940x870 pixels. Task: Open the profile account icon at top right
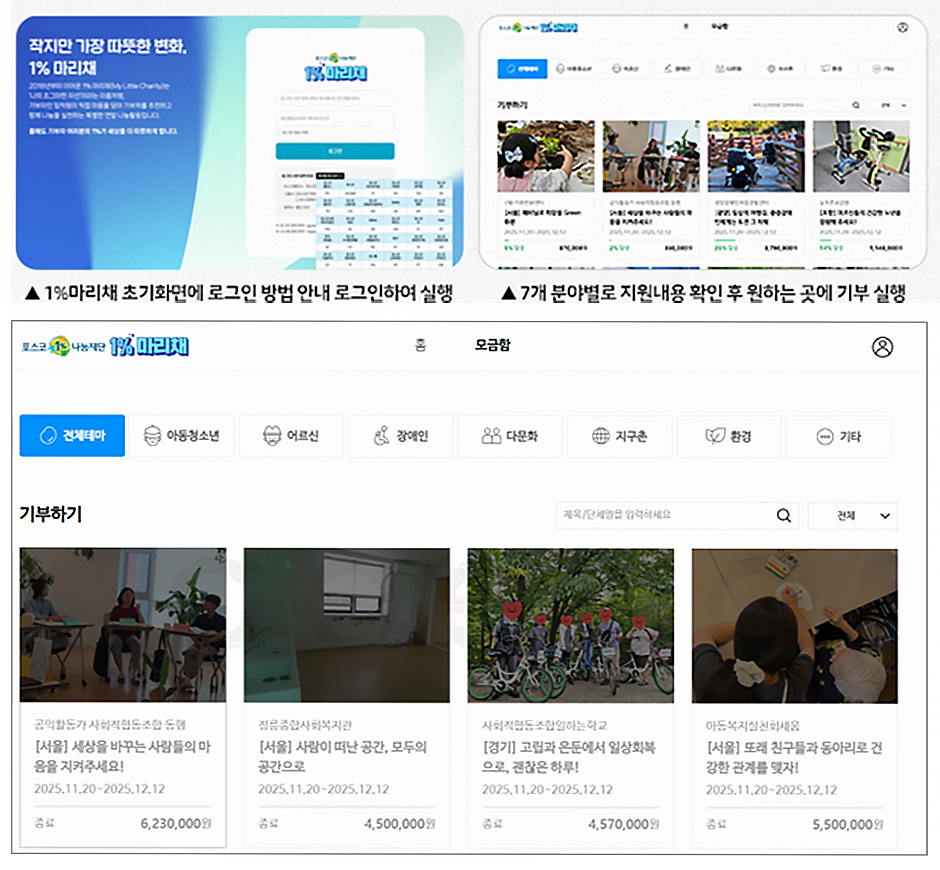pyautogui.click(x=884, y=345)
